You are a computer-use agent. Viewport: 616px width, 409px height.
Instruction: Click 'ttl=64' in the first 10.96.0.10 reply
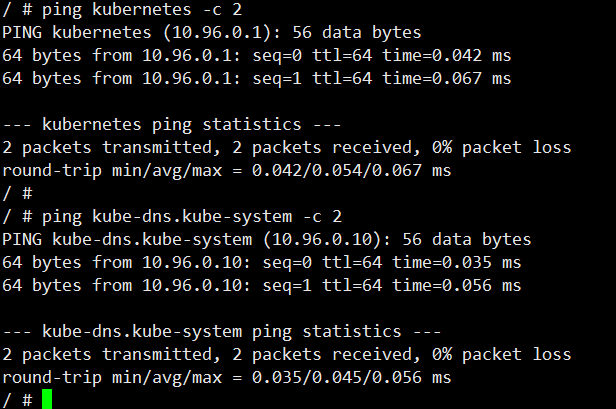(x=352, y=262)
